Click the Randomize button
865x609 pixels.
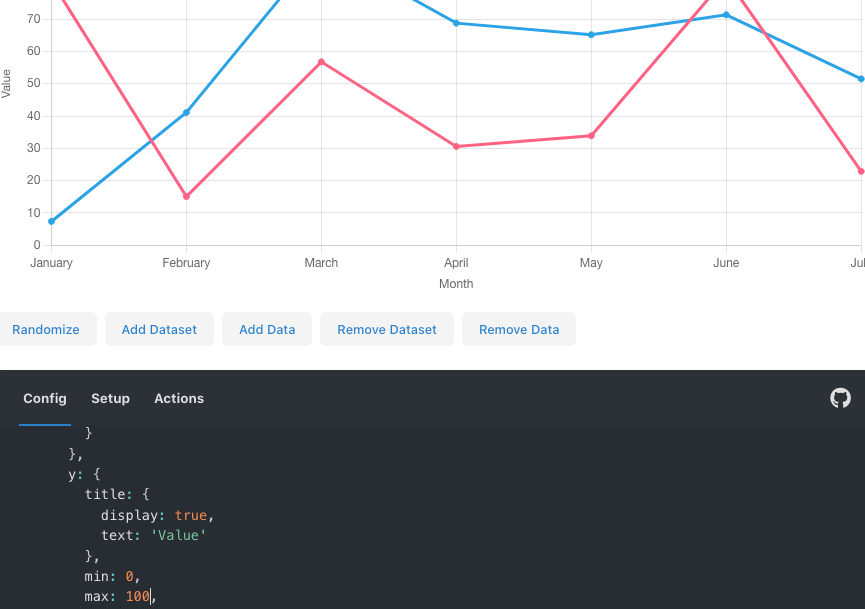pos(46,329)
